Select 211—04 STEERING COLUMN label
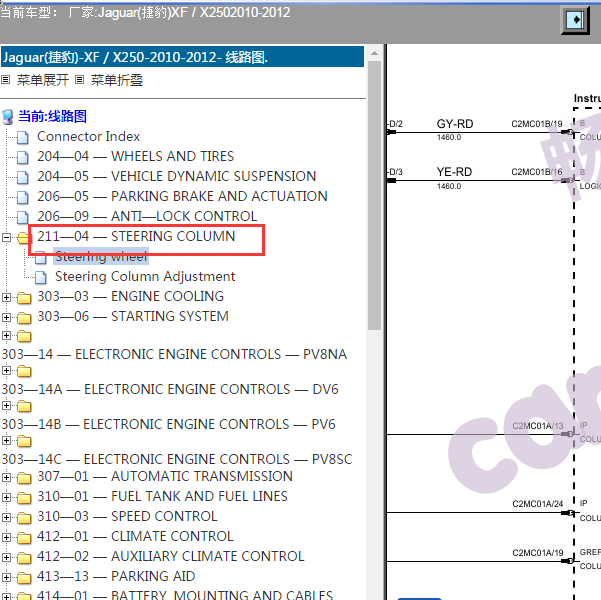The width and height of the screenshot is (601, 600). pyautogui.click(x=136, y=236)
